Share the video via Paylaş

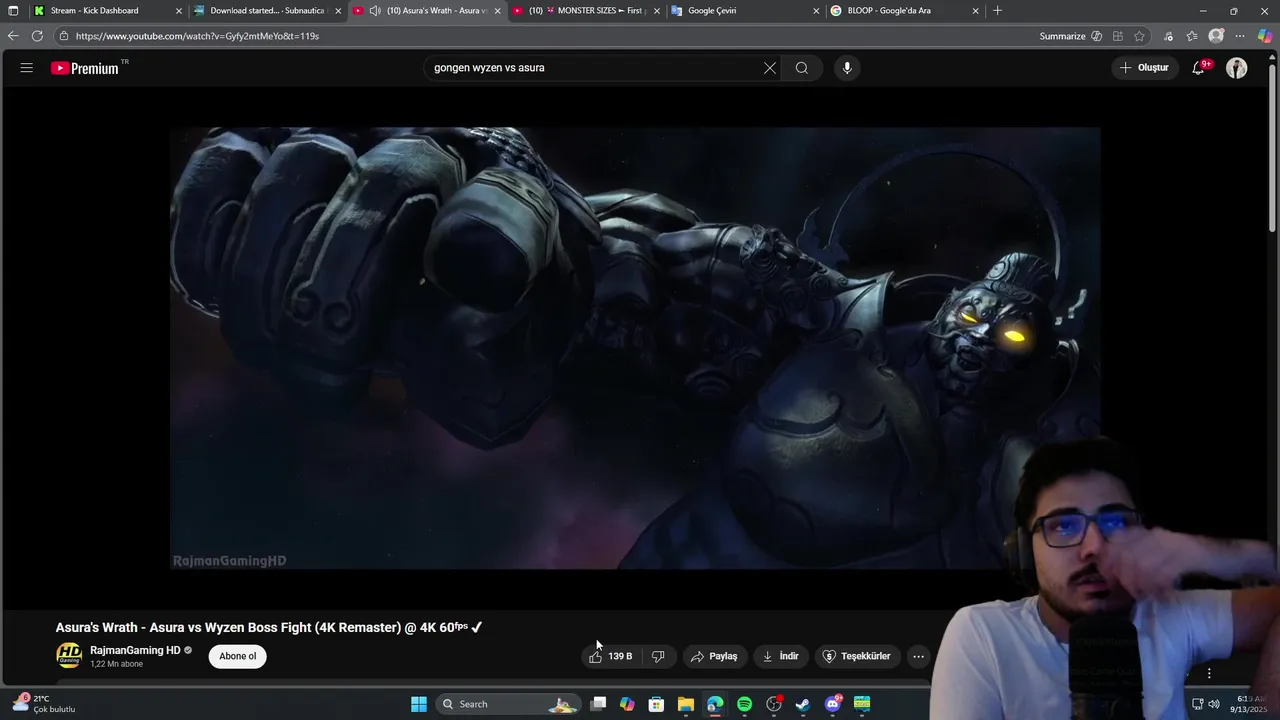(x=714, y=656)
